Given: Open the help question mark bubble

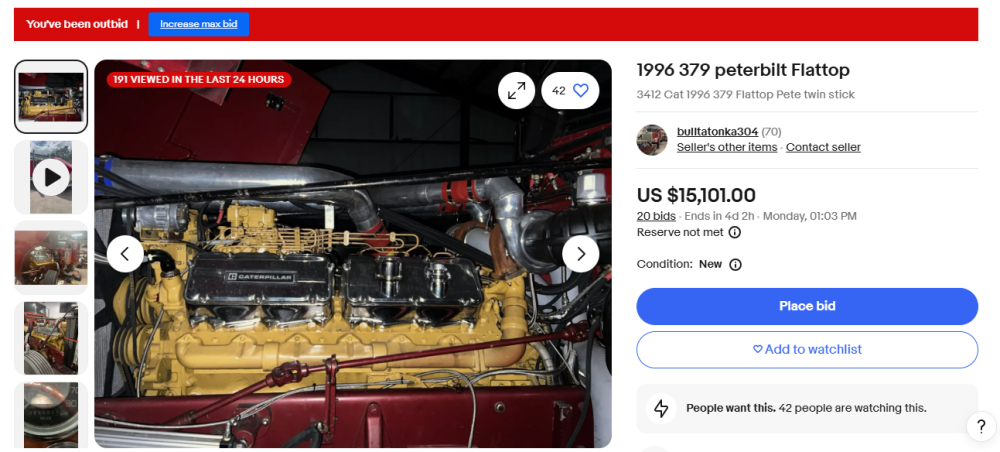Looking at the screenshot, I should point(981,426).
